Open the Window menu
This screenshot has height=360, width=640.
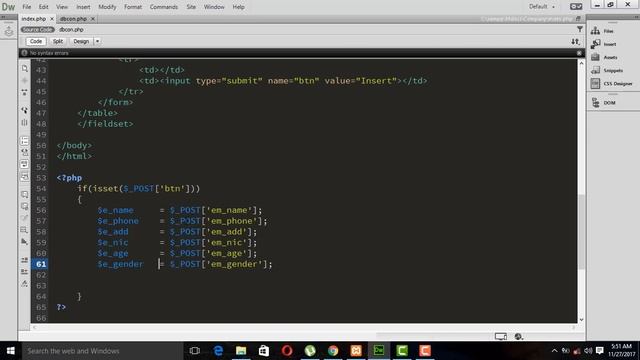coord(214,7)
